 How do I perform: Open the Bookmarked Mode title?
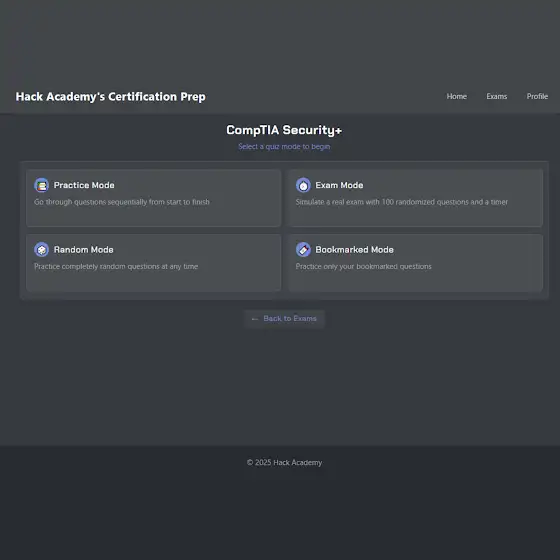pyautogui.click(x=354, y=250)
